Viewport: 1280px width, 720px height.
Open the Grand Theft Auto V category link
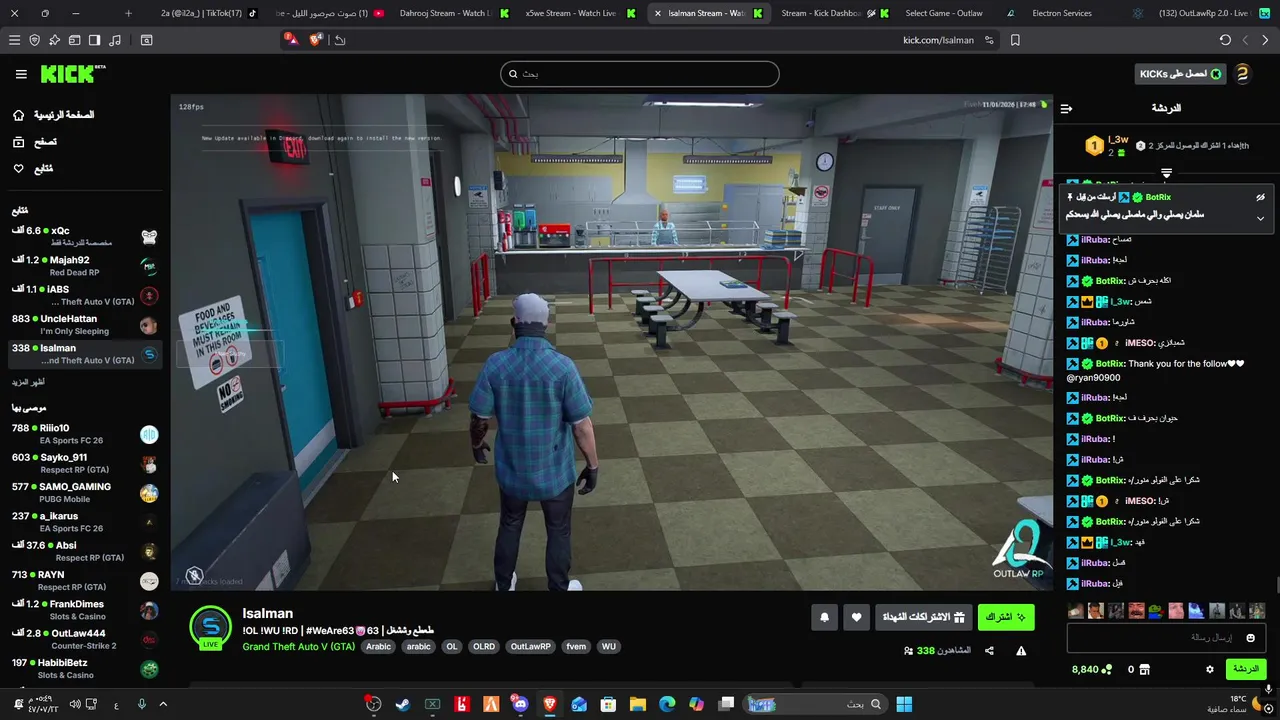[x=298, y=647]
